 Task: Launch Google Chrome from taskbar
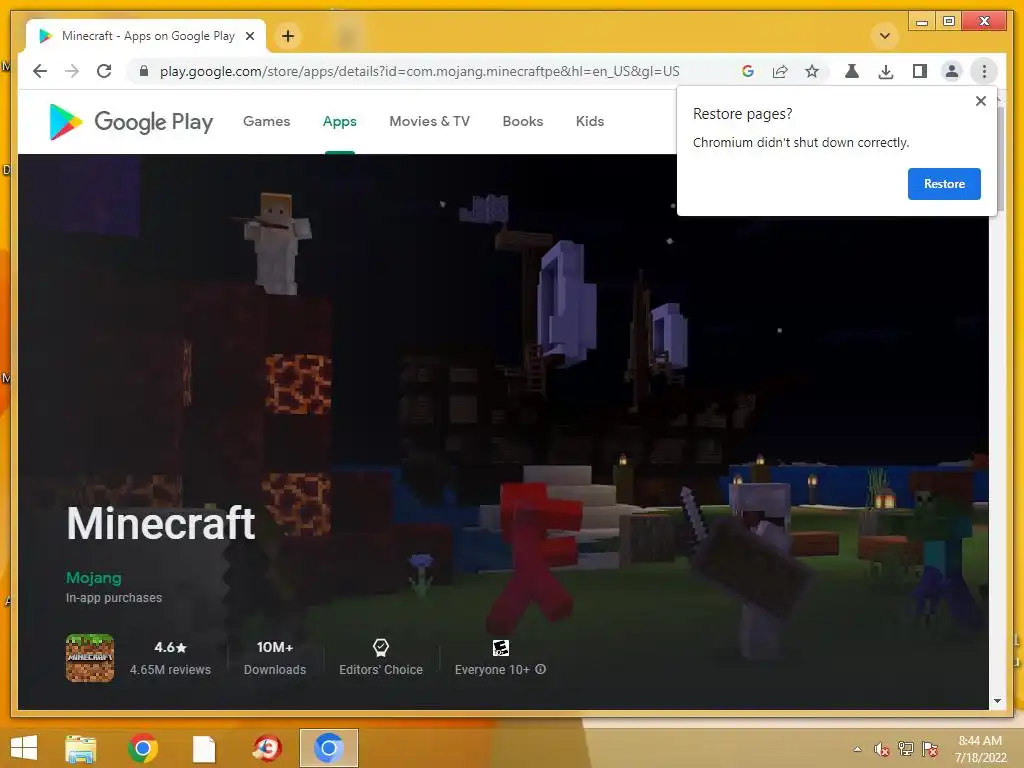coord(142,748)
